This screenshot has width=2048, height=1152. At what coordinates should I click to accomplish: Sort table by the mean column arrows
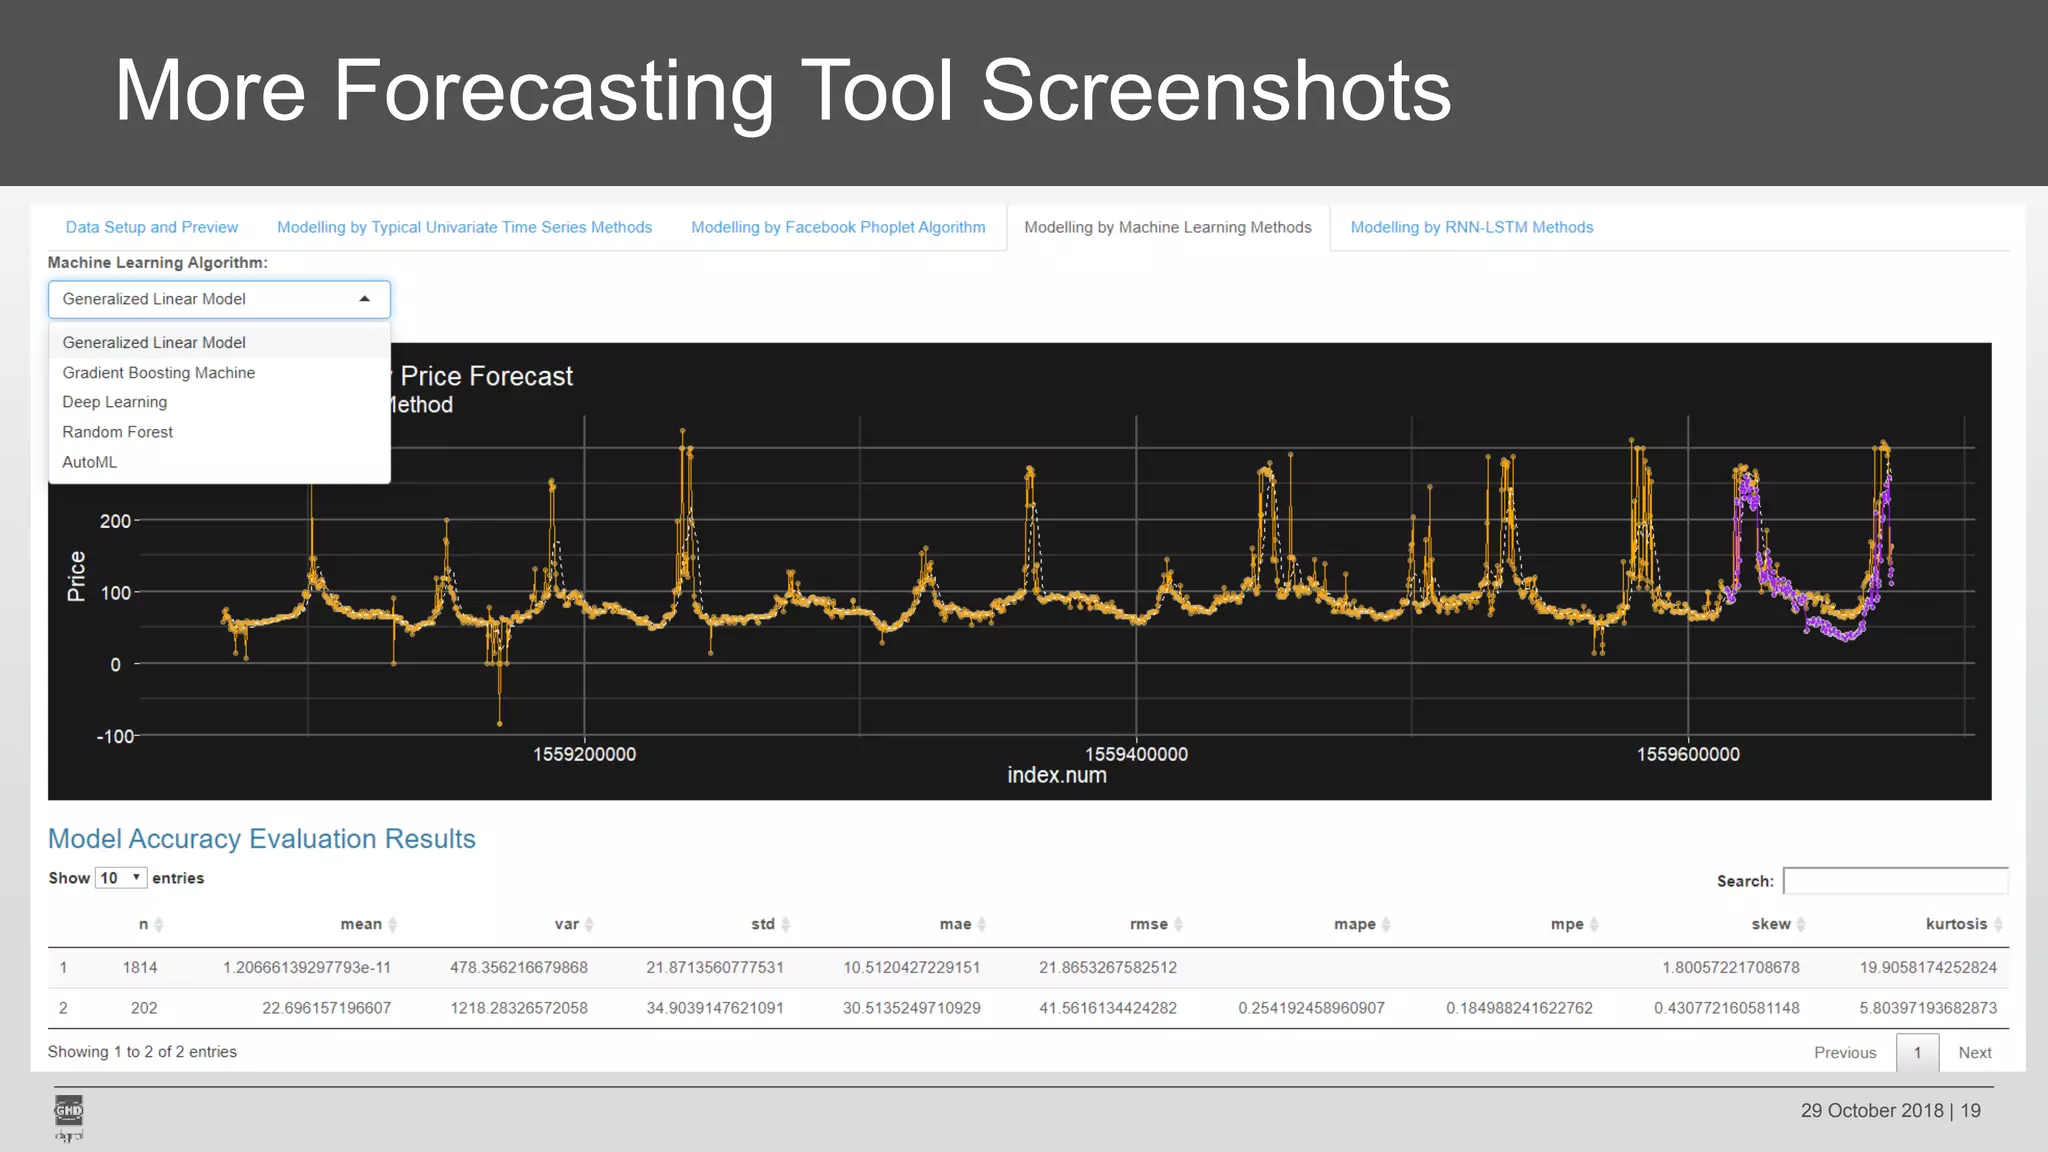393,925
